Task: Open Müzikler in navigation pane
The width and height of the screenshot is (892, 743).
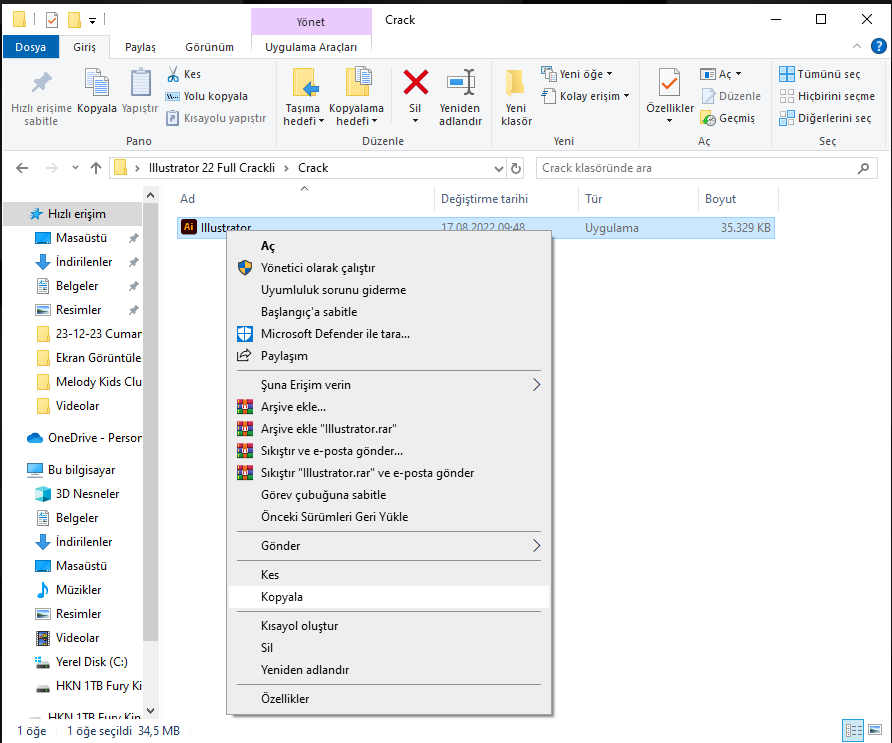Action: (x=69, y=590)
